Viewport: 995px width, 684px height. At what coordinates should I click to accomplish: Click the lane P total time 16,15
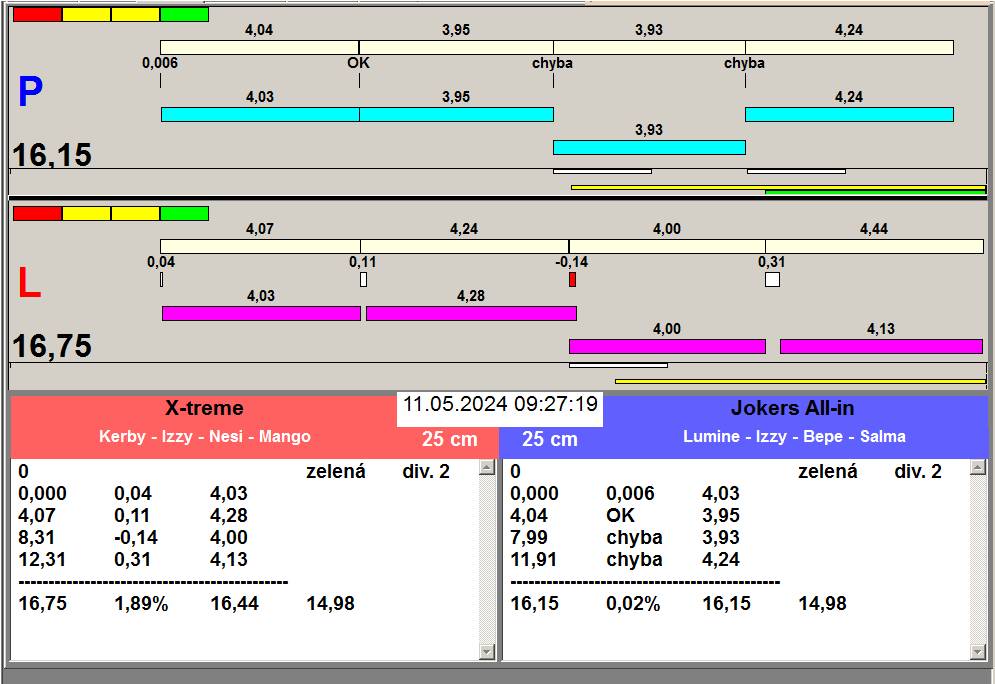click(x=52, y=155)
